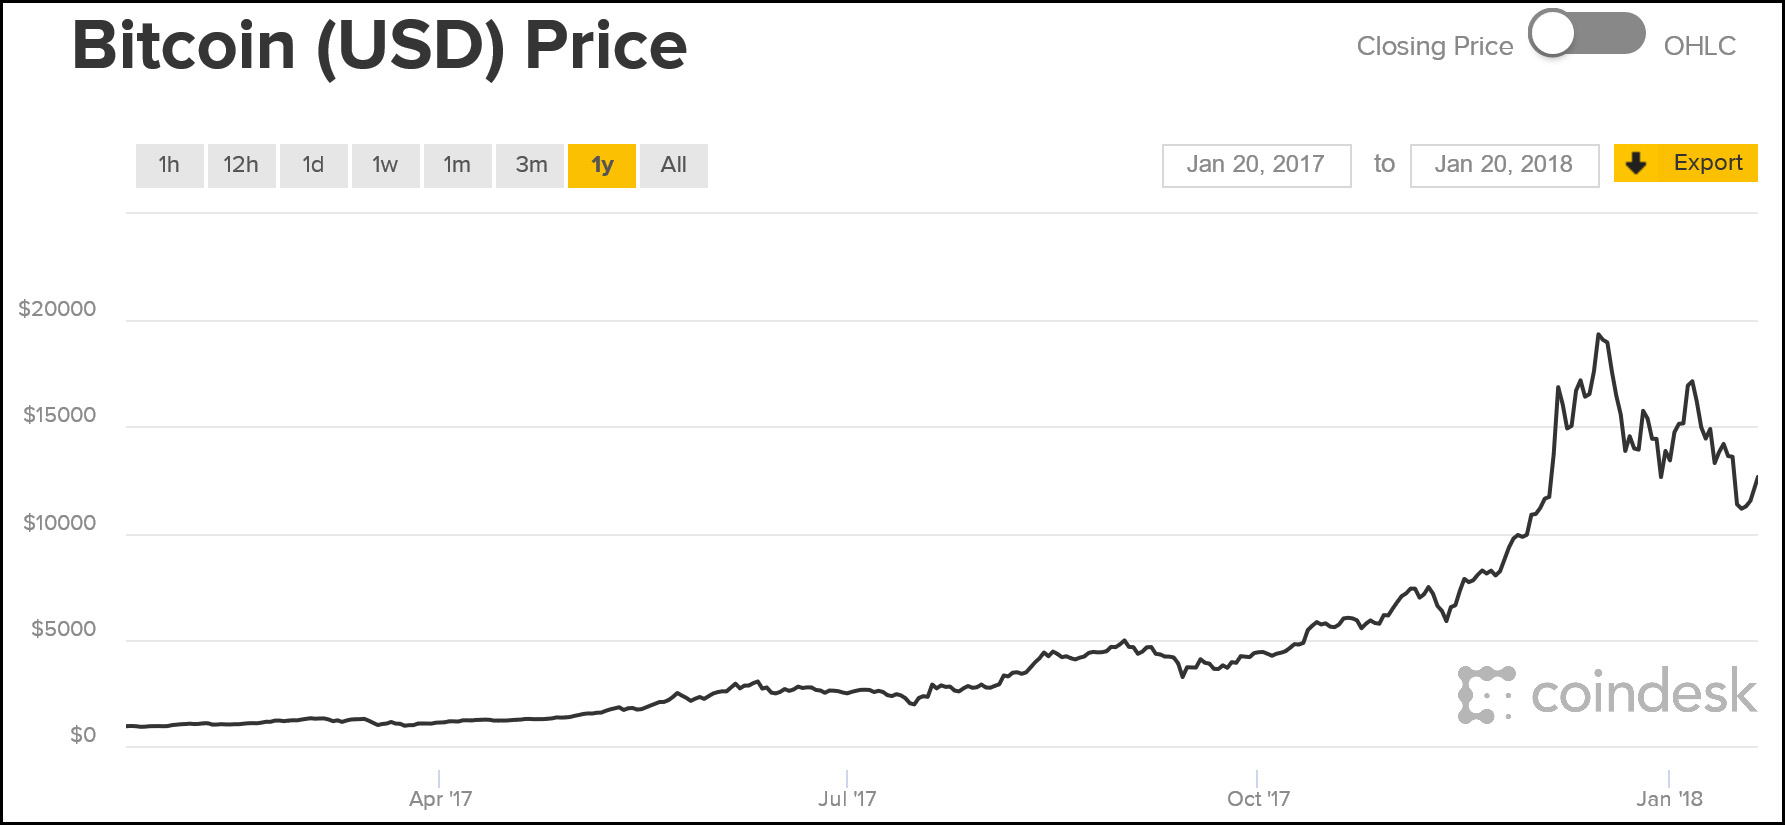This screenshot has width=1785, height=825.
Task: Select the highlighted 1y range tab
Action: click(602, 165)
